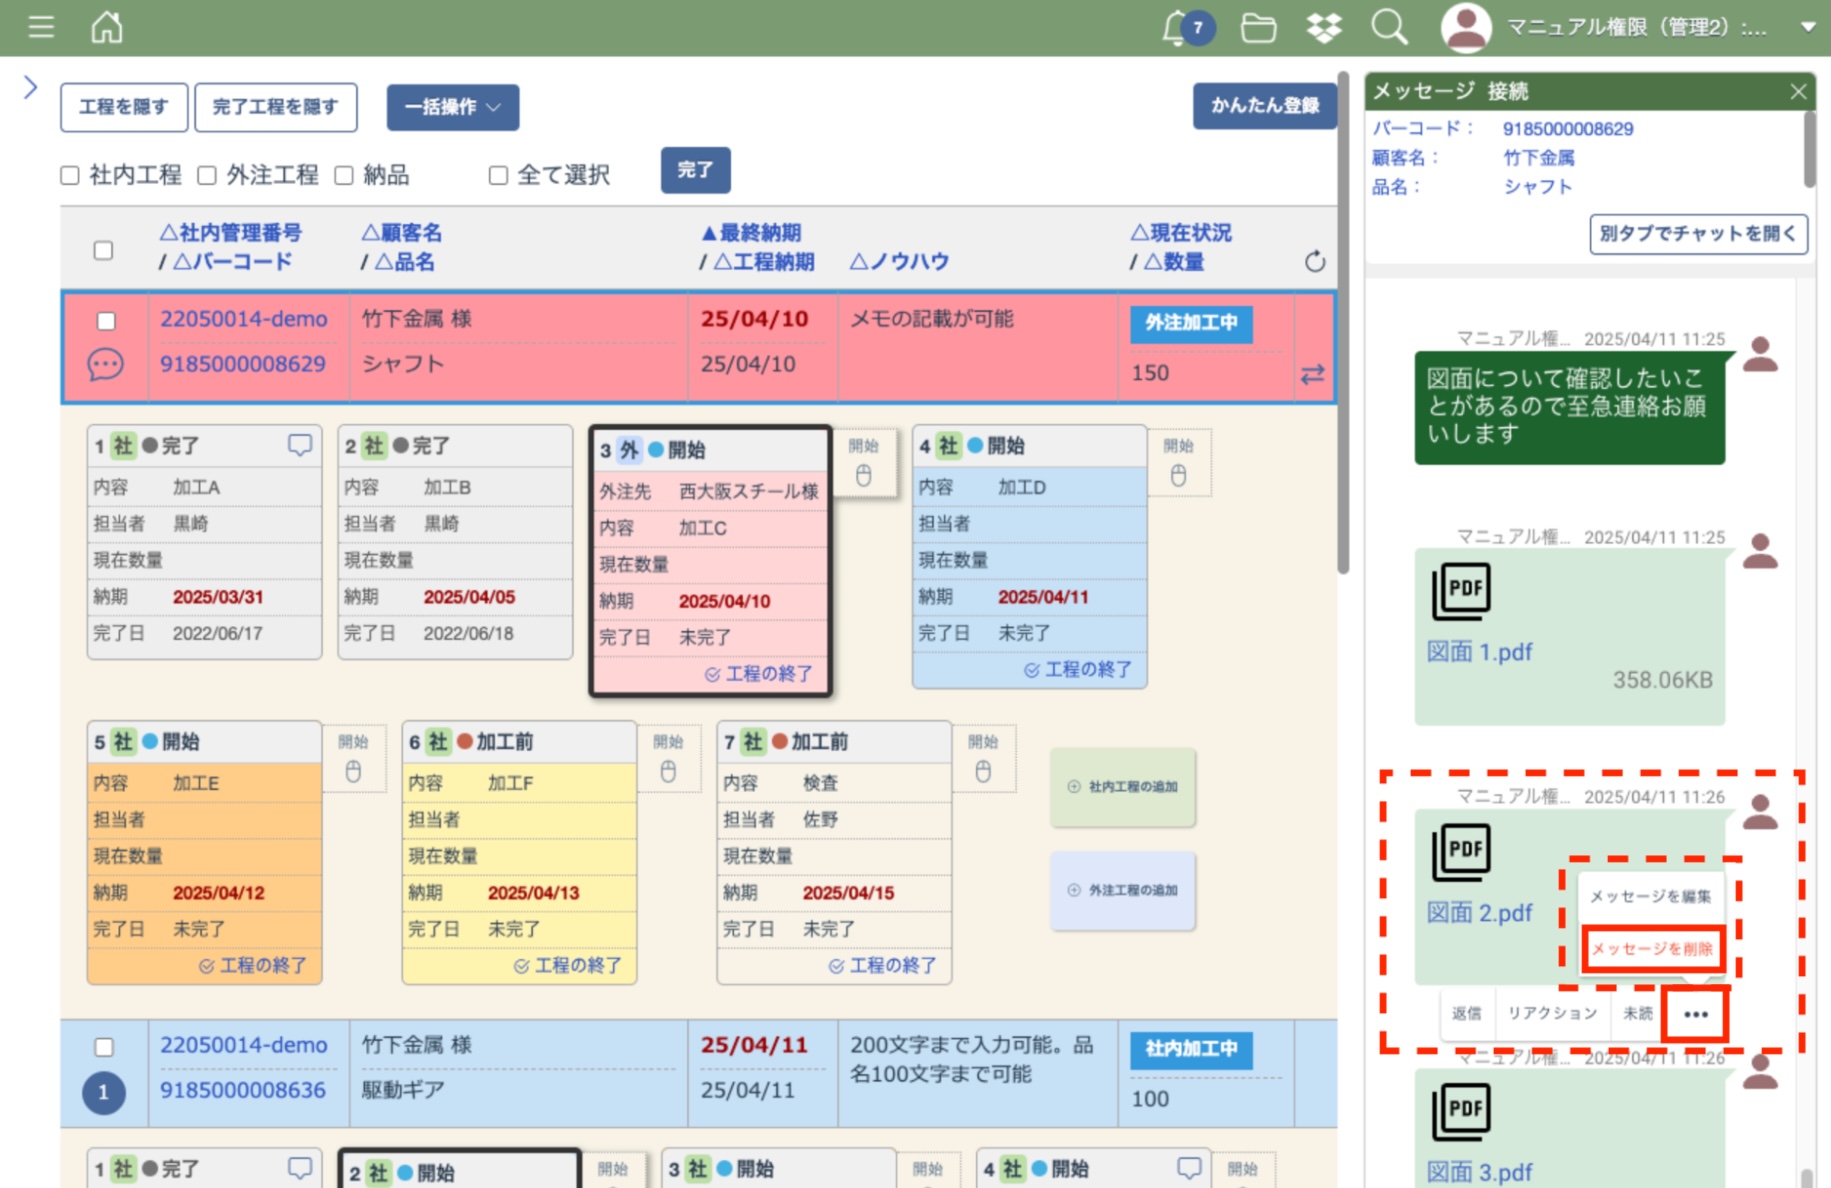Open the user account dropdown arrow
The width and height of the screenshot is (1831, 1188).
coord(1807,28)
